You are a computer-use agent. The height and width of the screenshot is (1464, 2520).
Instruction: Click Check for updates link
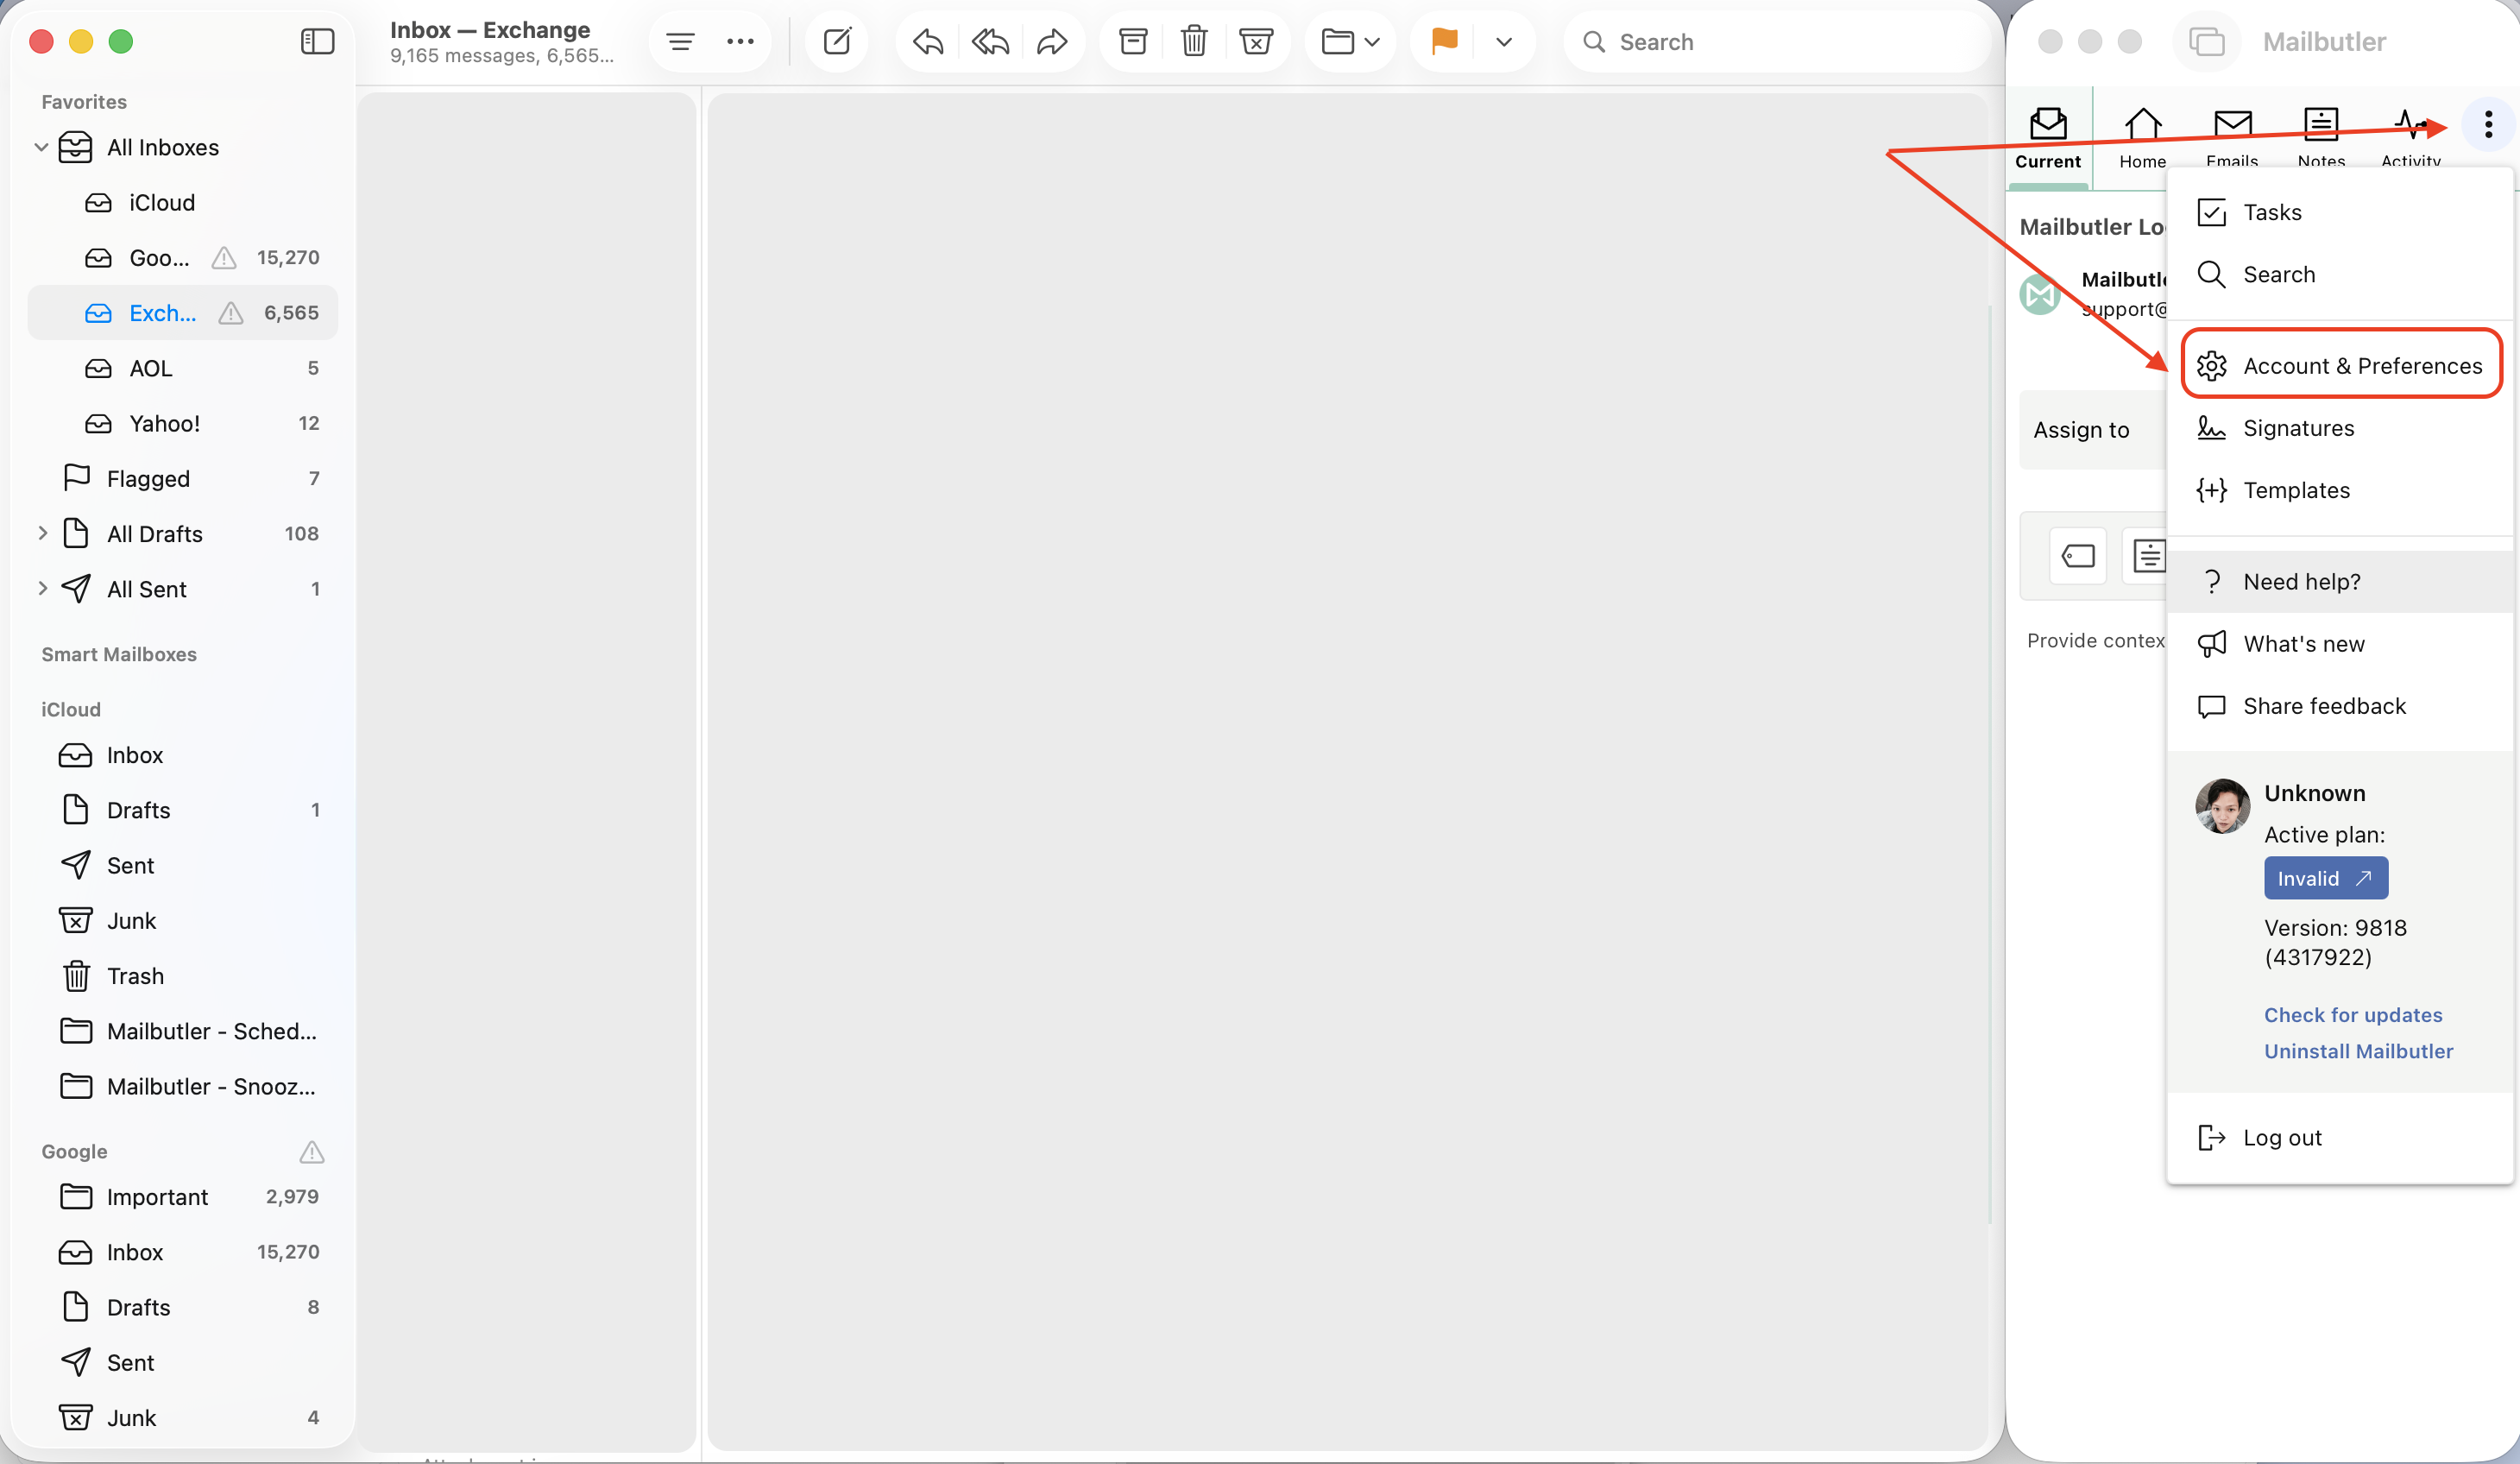[2353, 1014]
